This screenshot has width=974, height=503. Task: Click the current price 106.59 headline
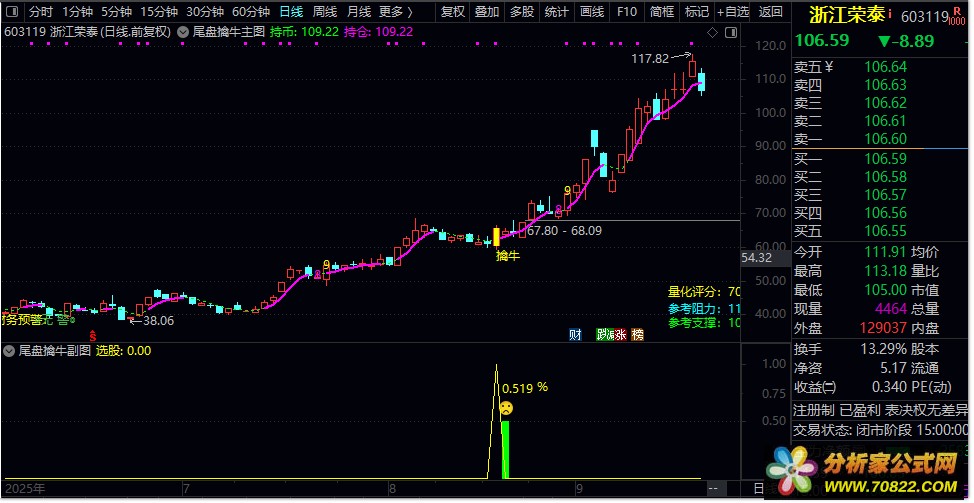pos(822,41)
